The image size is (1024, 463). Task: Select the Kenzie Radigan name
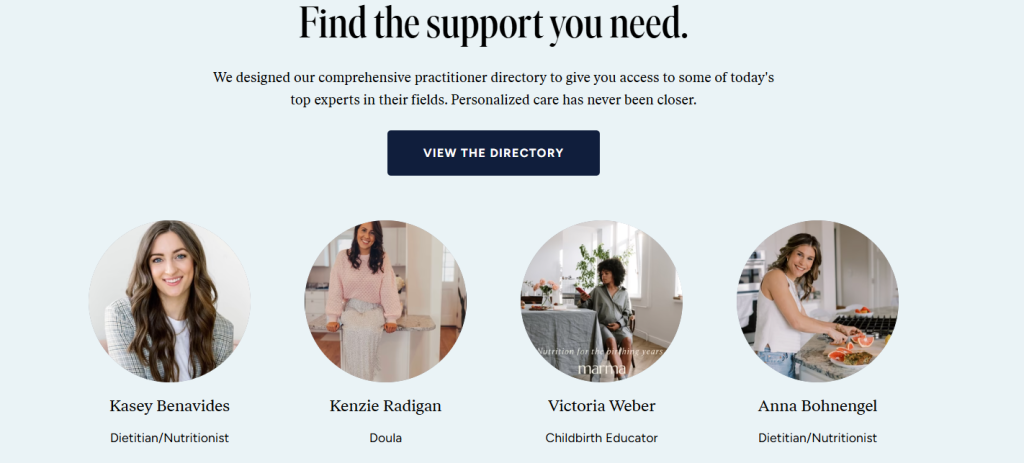(x=385, y=406)
